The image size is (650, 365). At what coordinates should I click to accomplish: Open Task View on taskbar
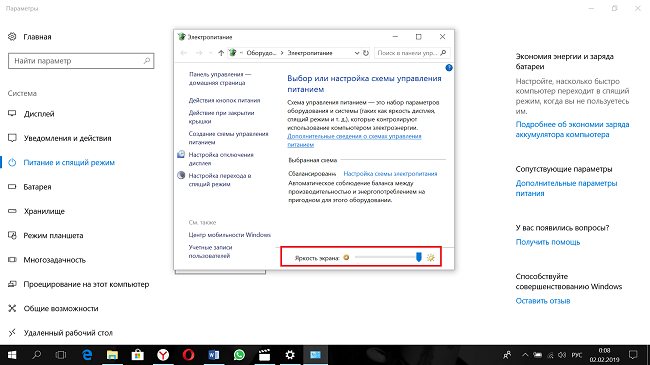tap(61, 355)
